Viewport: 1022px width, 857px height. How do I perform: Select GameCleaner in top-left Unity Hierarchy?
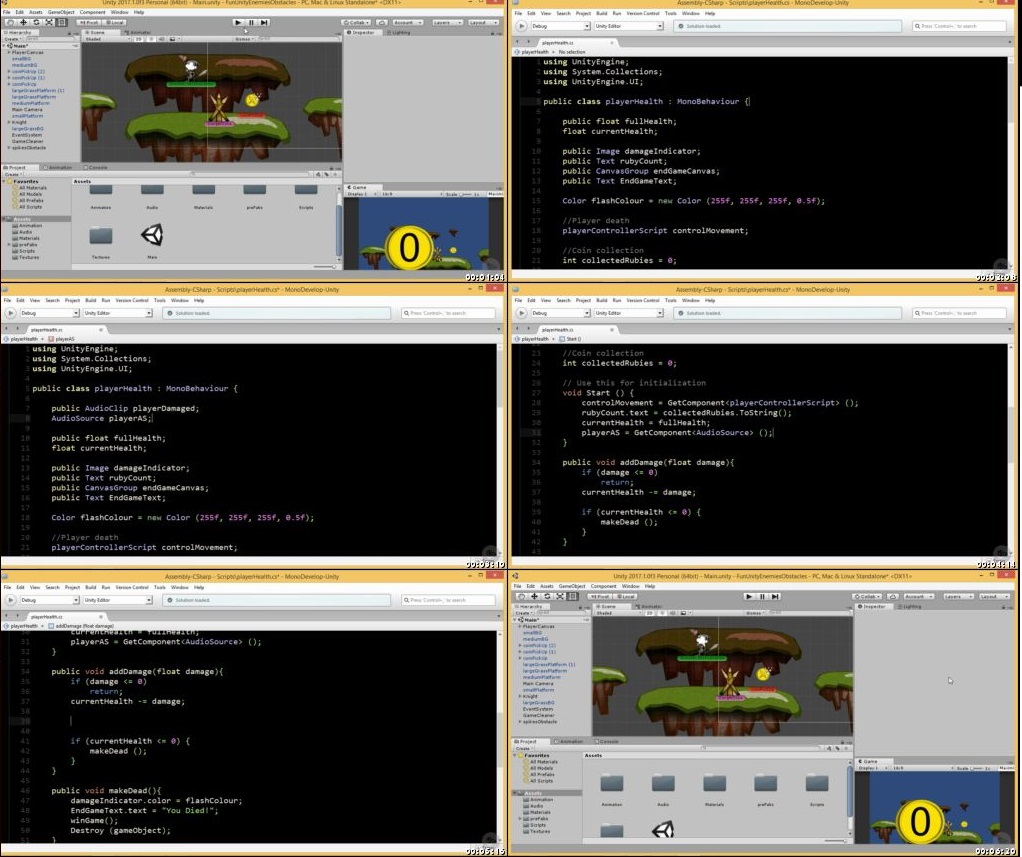[27, 141]
